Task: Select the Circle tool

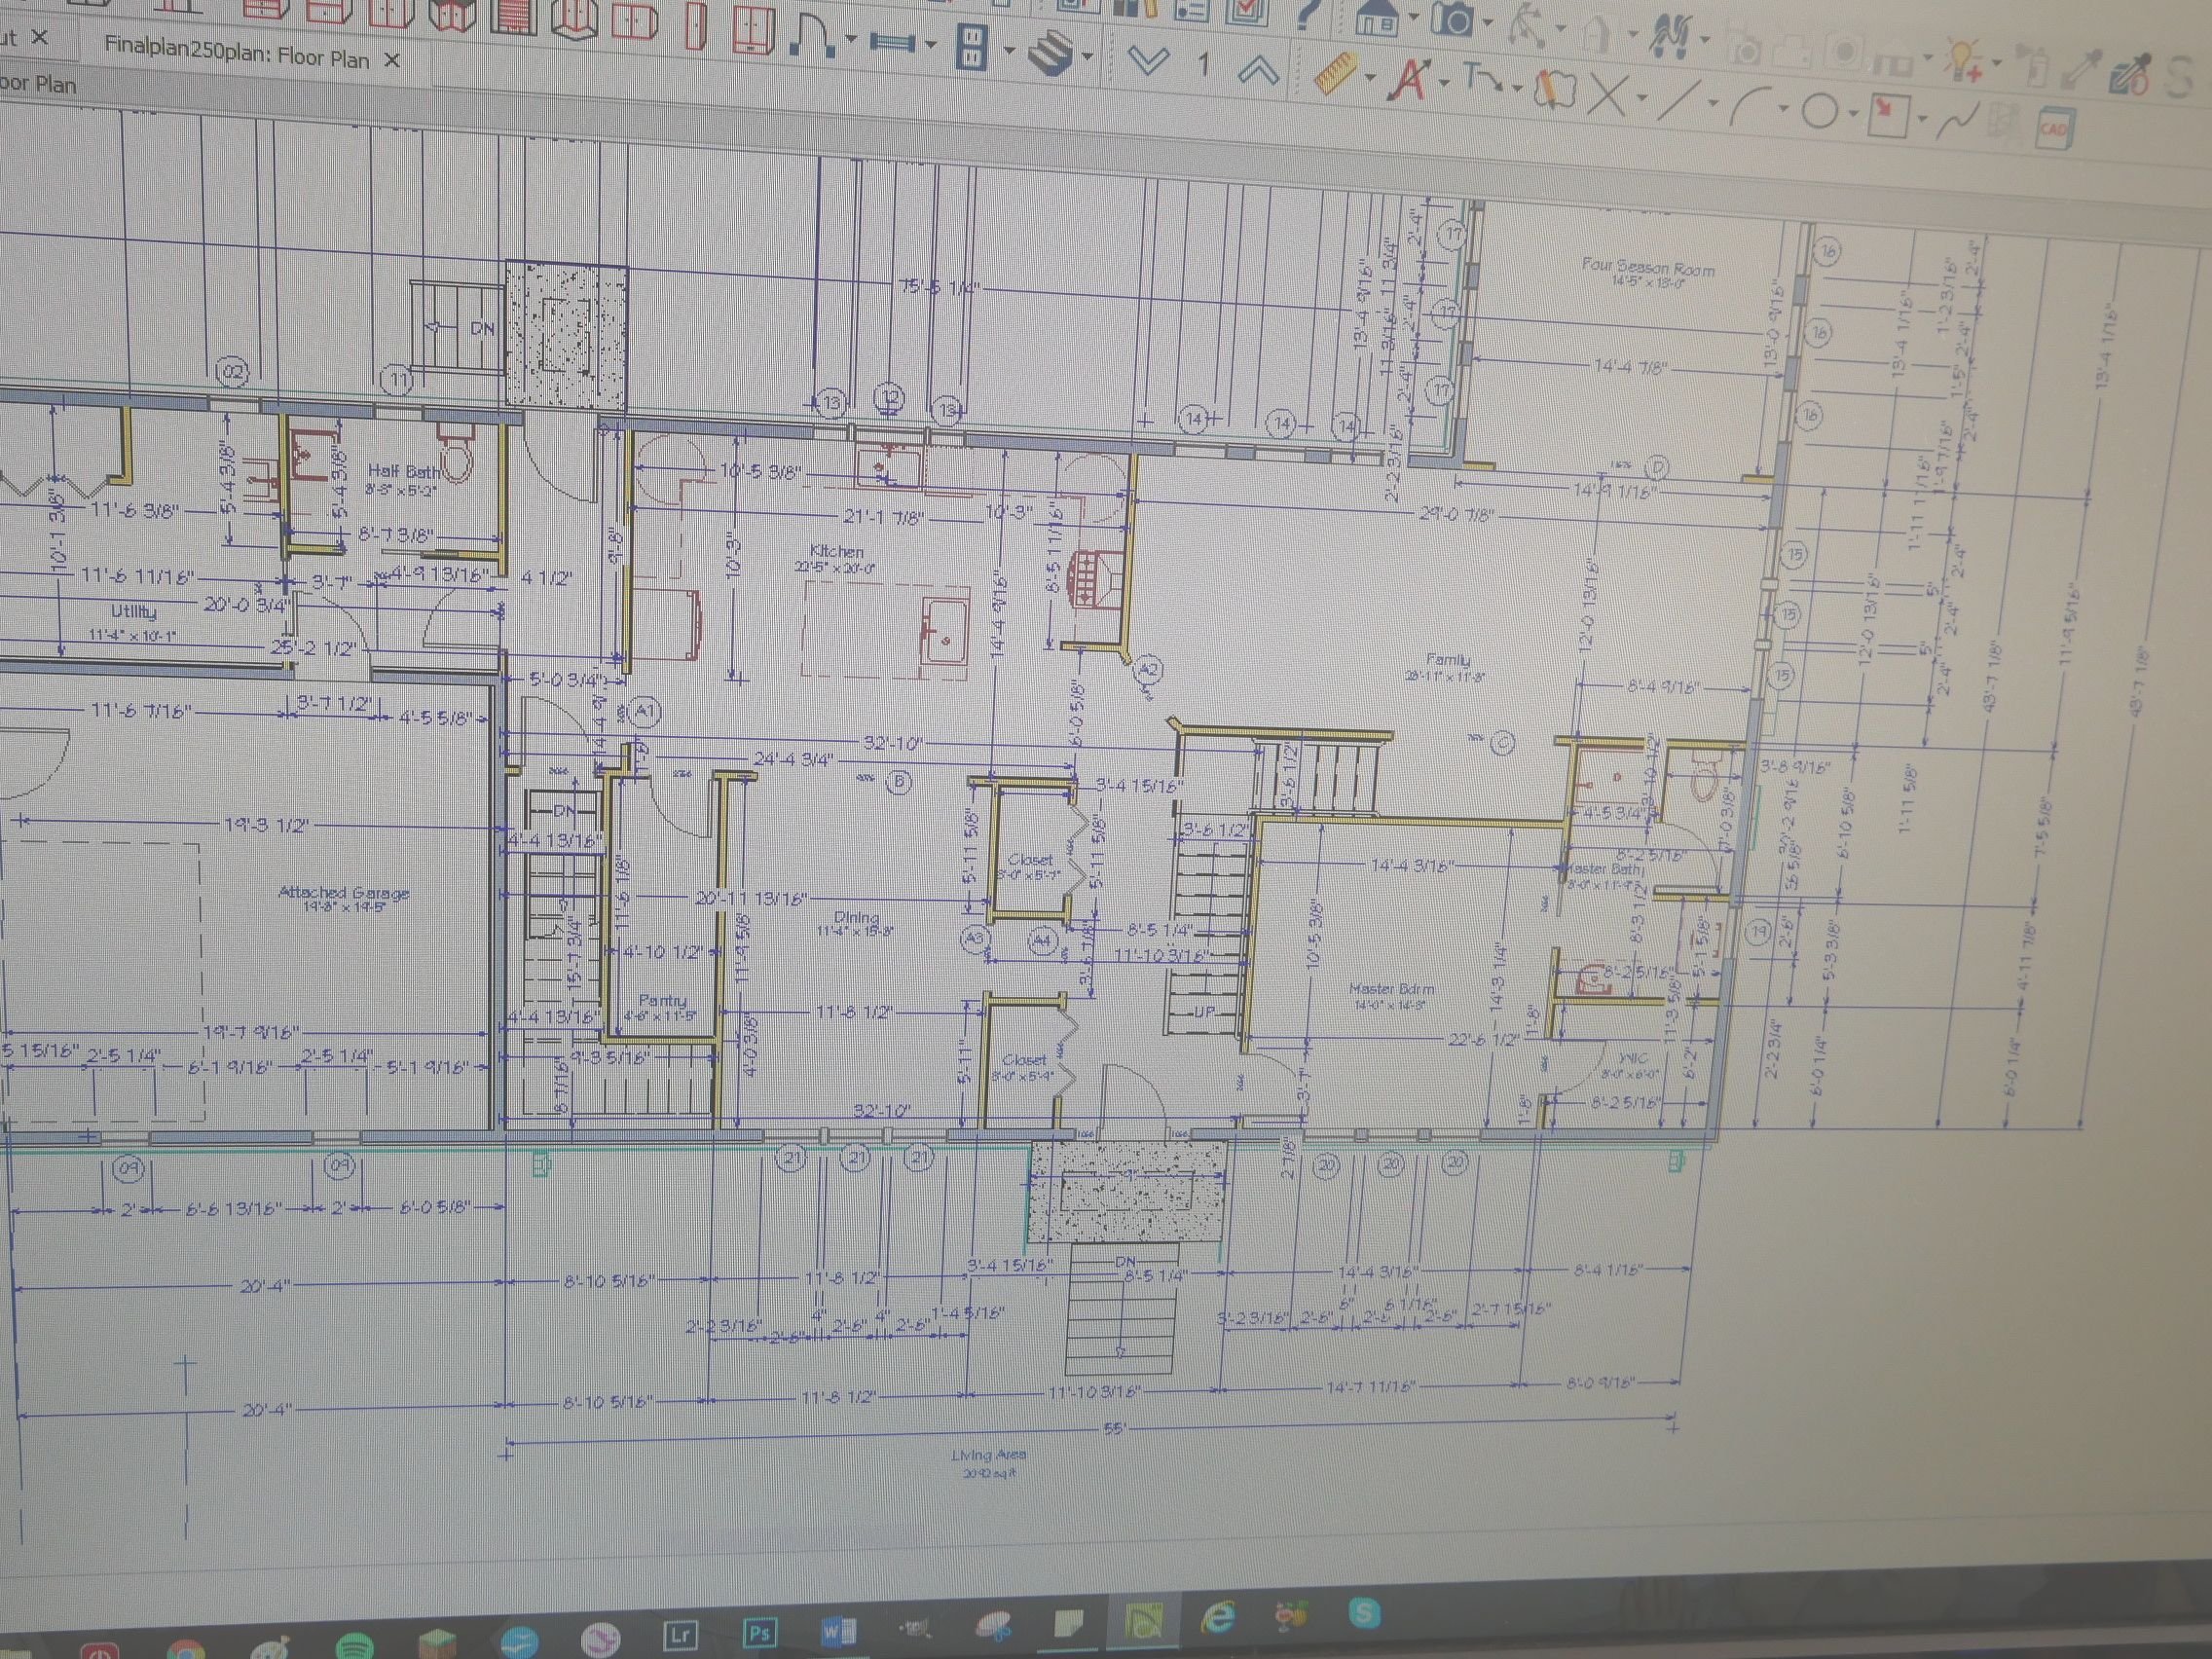Action: pyautogui.click(x=1820, y=110)
